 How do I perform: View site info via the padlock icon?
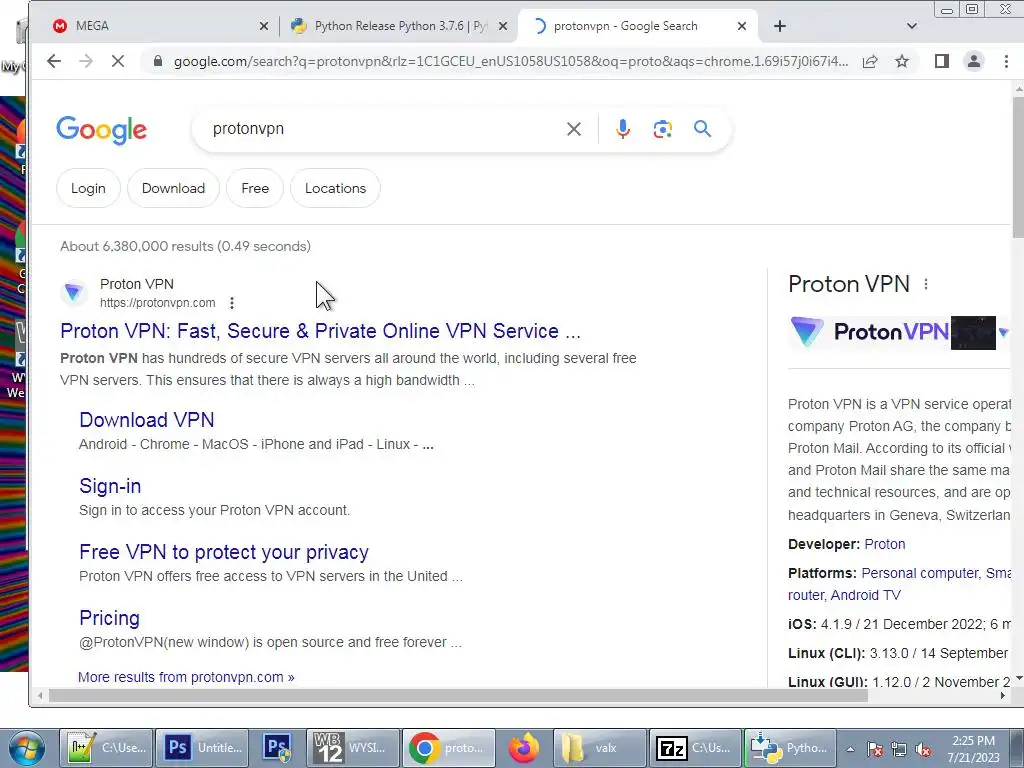(157, 61)
